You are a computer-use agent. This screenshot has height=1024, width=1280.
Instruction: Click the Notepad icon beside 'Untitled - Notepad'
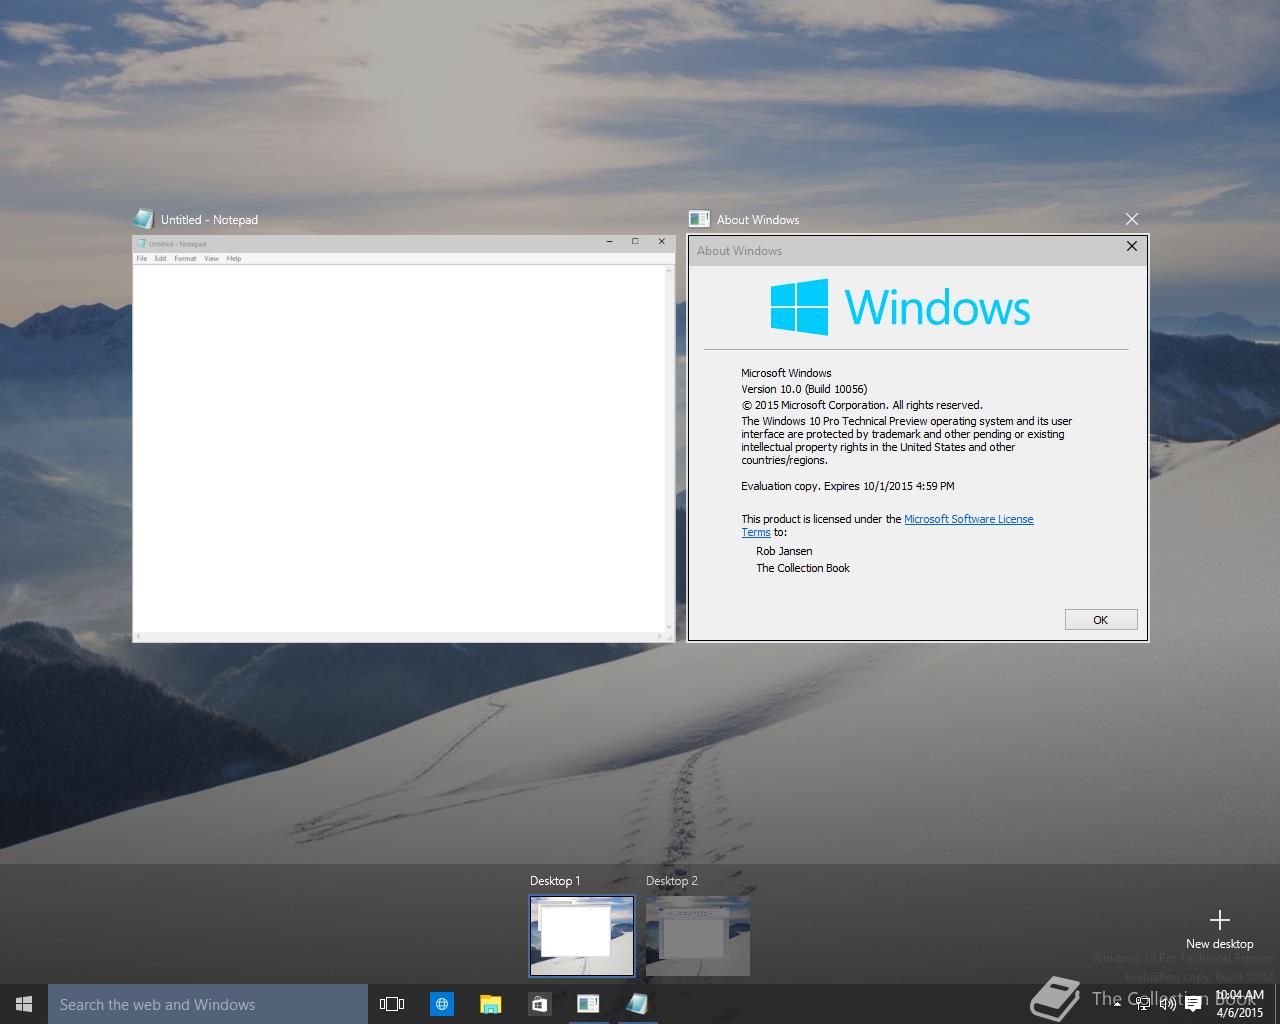point(143,219)
